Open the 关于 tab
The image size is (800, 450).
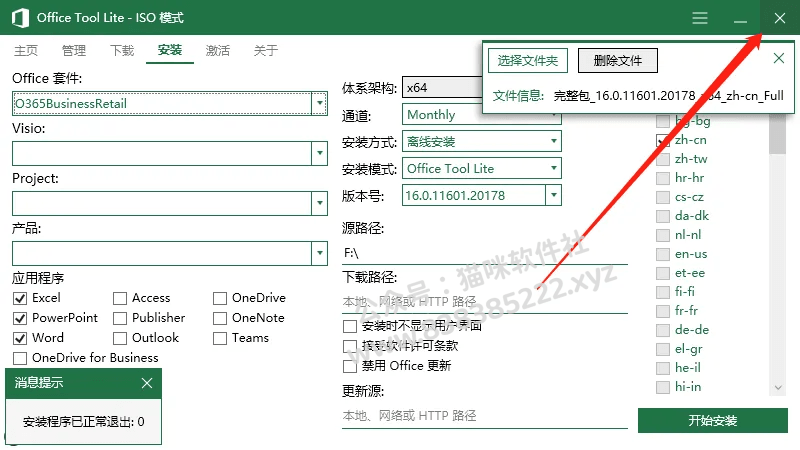[x=266, y=51]
